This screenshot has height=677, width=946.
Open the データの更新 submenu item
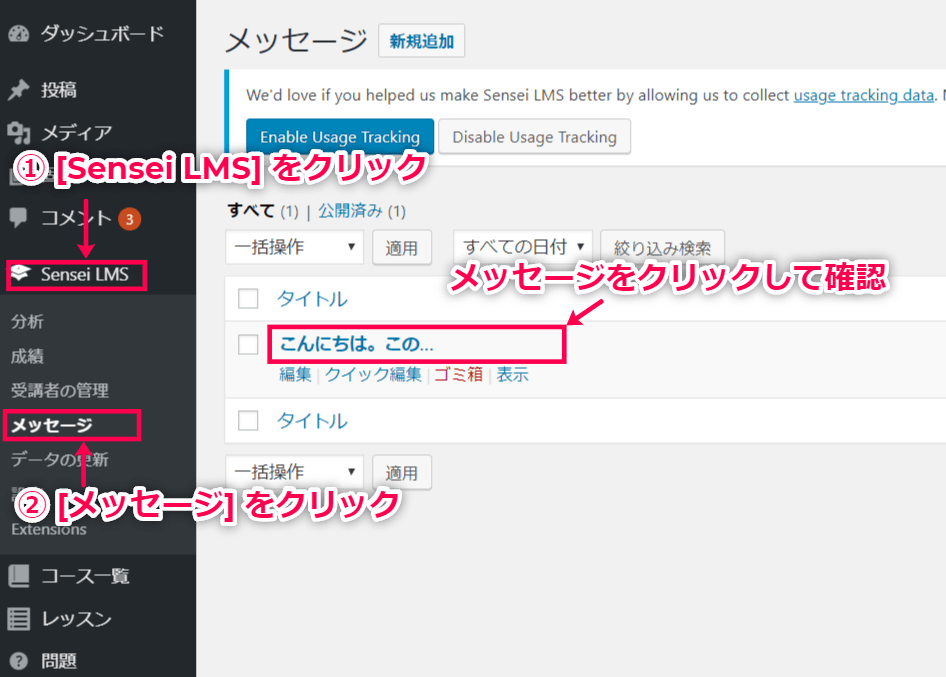click(x=60, y=460)
